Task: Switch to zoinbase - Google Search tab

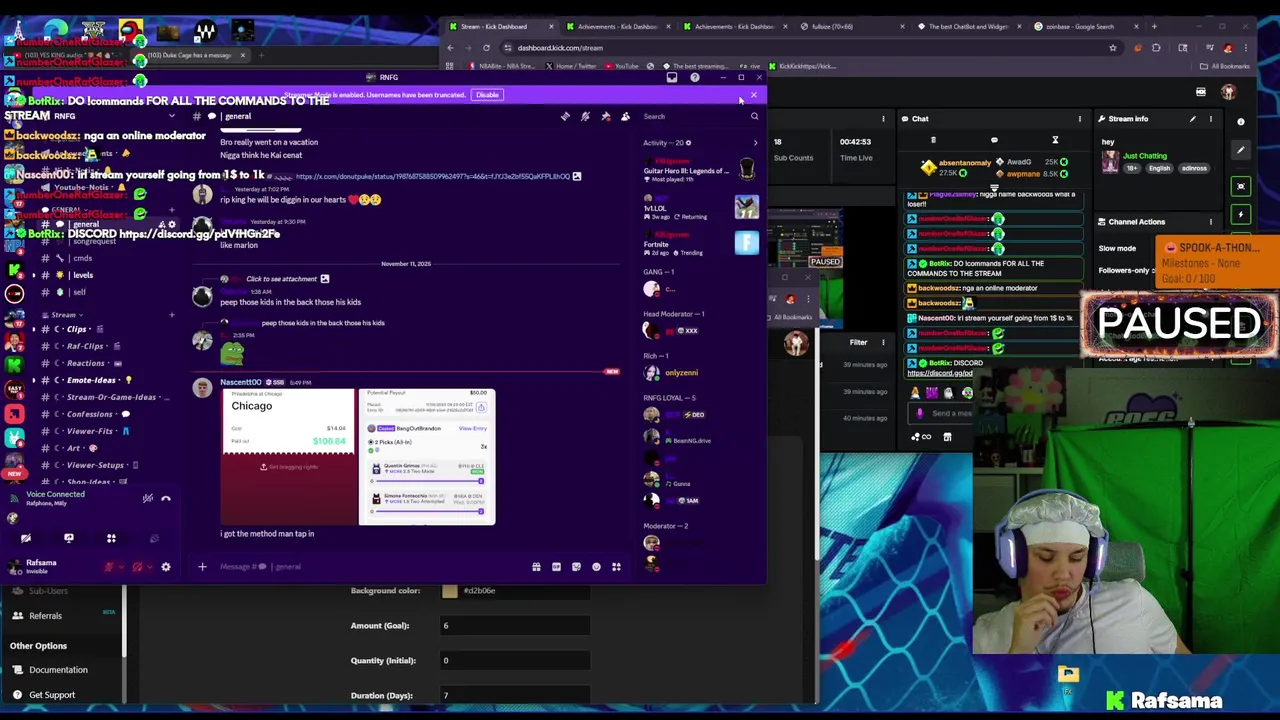Action: (x=1085, y=27)
